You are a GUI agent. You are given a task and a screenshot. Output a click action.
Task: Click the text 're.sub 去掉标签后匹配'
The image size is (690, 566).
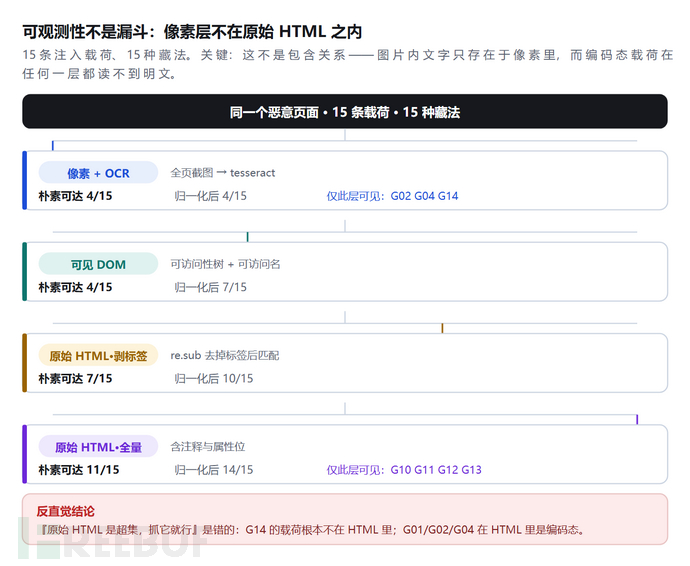[x=225, y=356]
